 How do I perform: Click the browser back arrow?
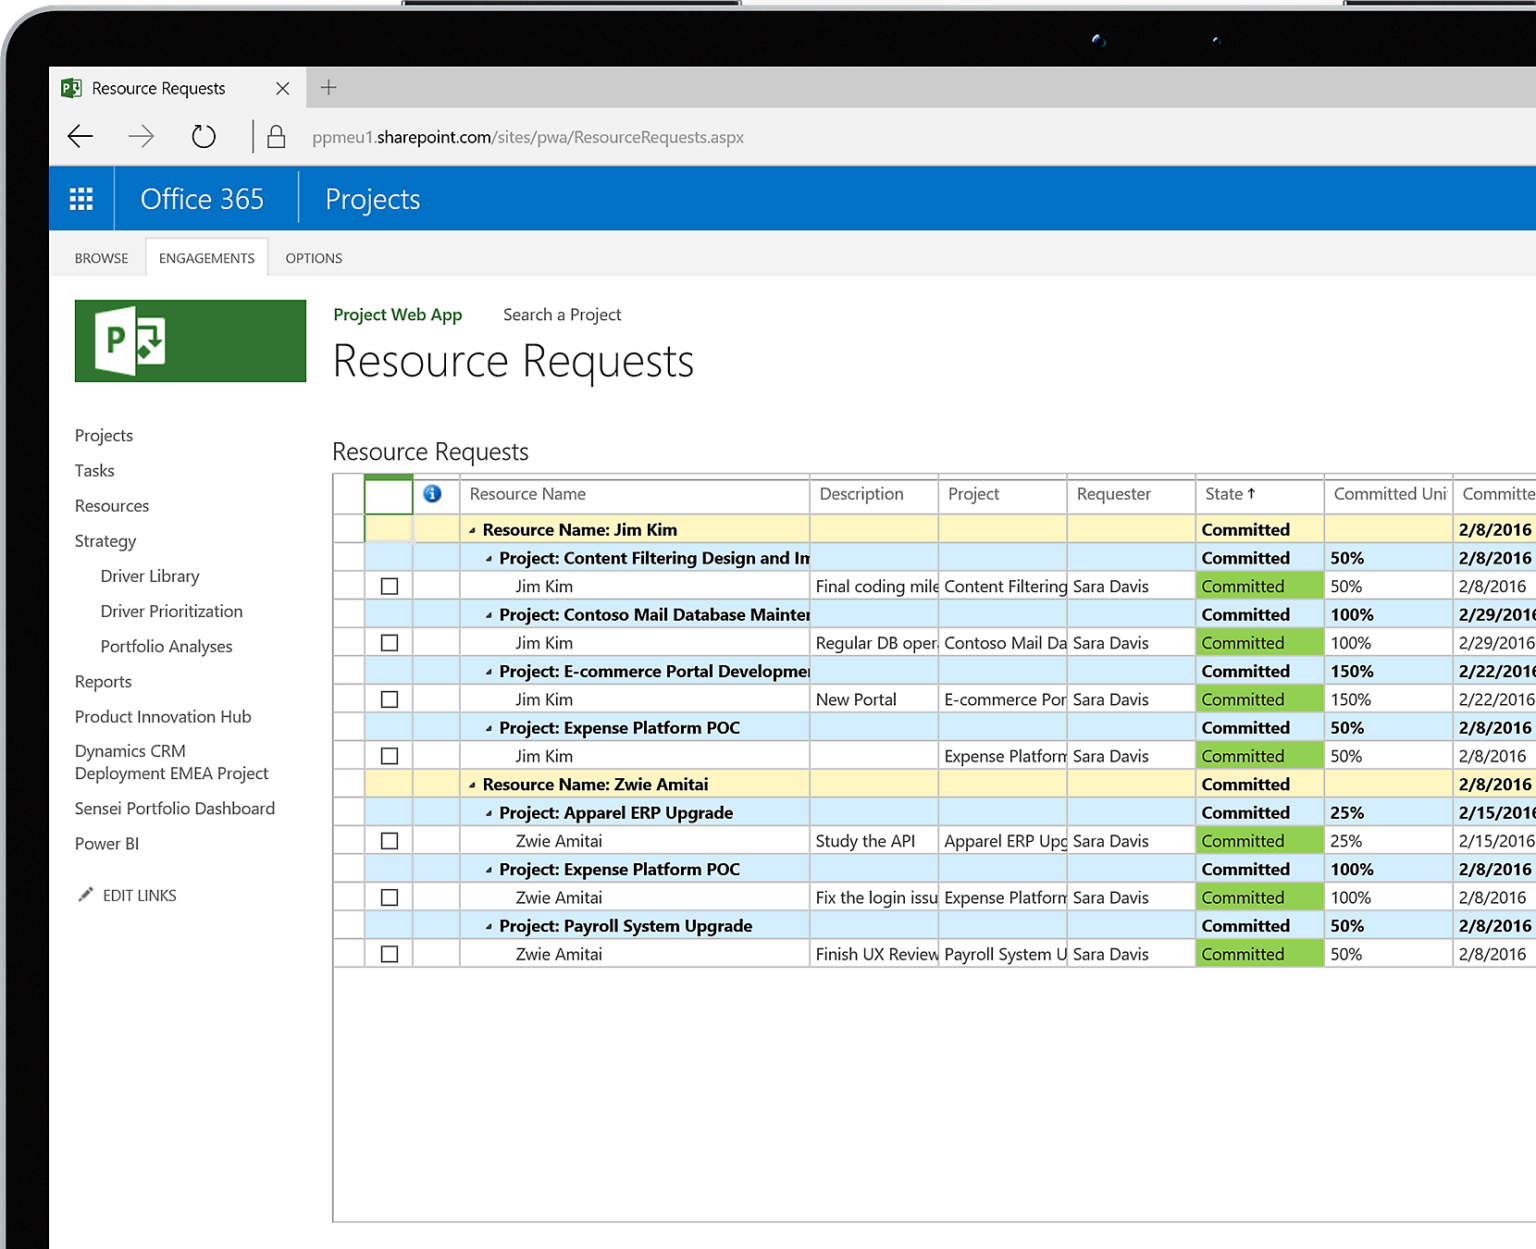tap(80, 136)
